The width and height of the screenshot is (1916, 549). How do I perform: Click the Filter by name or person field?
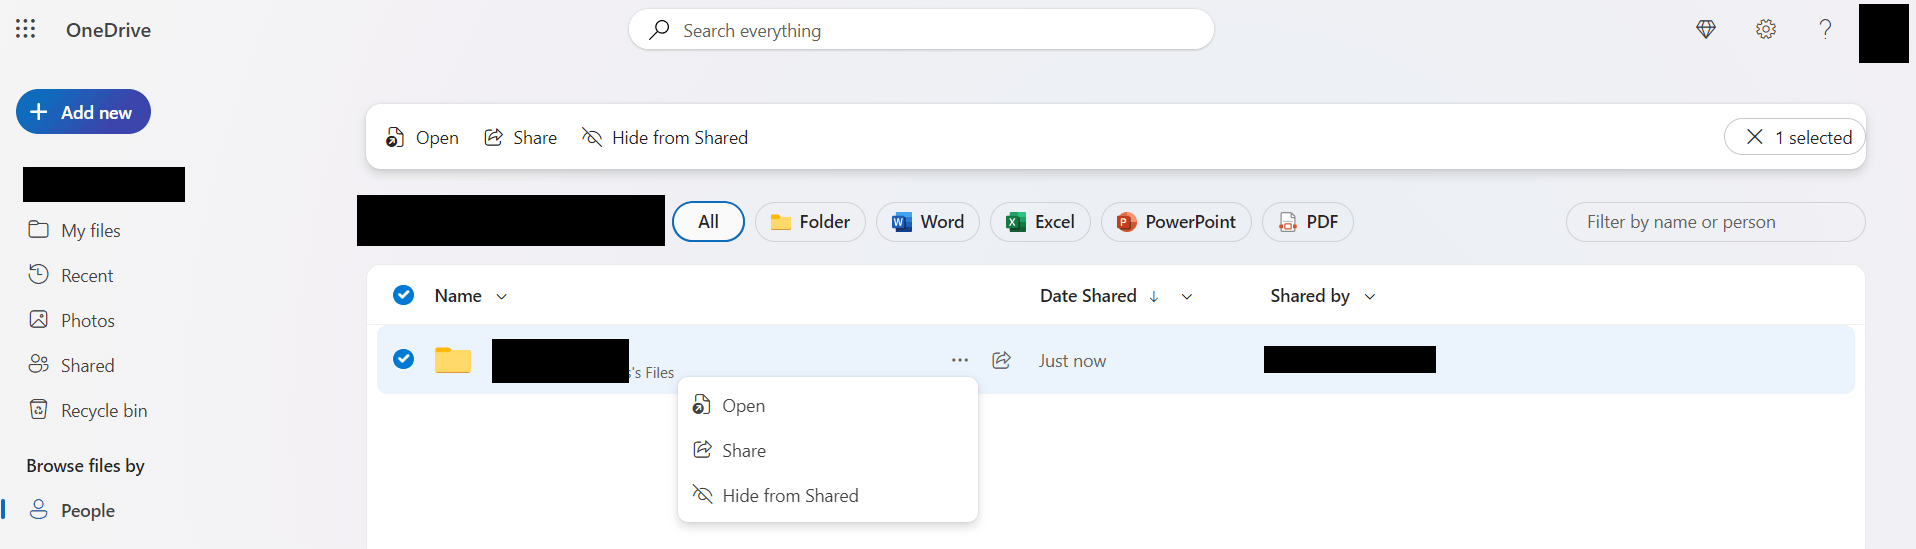tap(1714, 222)
